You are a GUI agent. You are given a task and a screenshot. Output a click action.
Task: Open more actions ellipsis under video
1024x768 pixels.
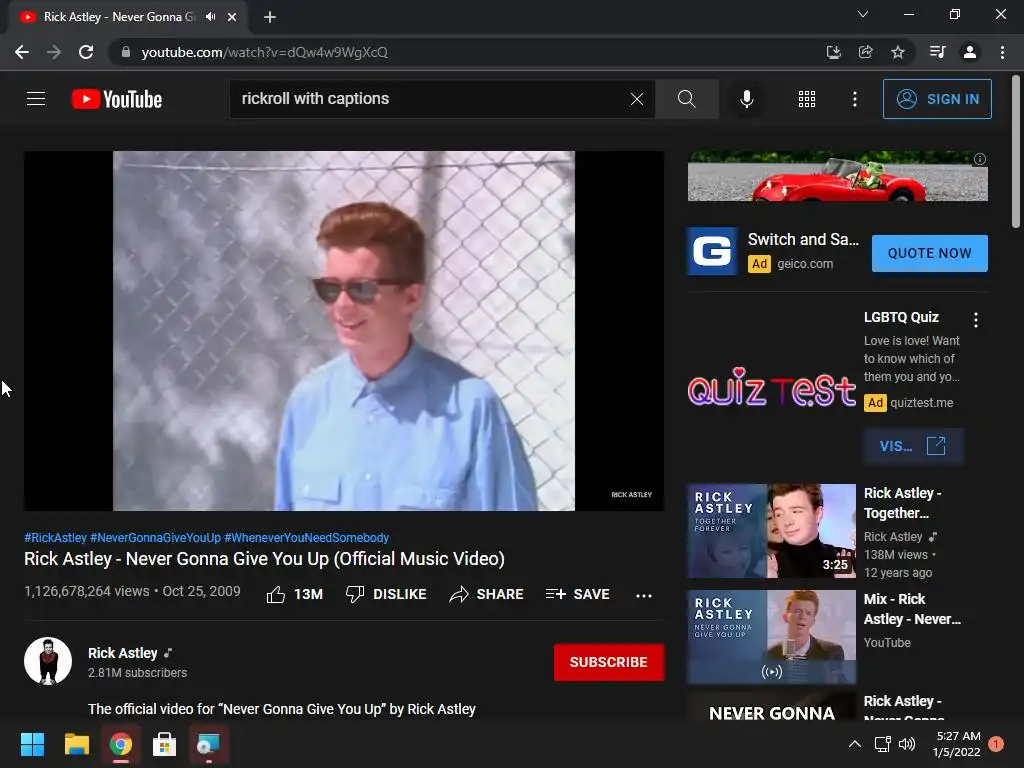pyautogui.click(x=644, y=595)
